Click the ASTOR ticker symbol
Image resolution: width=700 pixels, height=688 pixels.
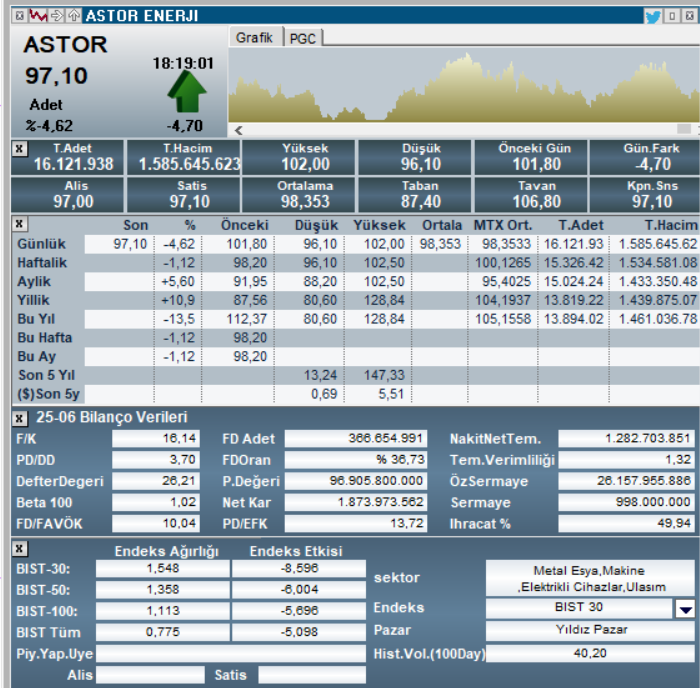[x=66, y=45]
